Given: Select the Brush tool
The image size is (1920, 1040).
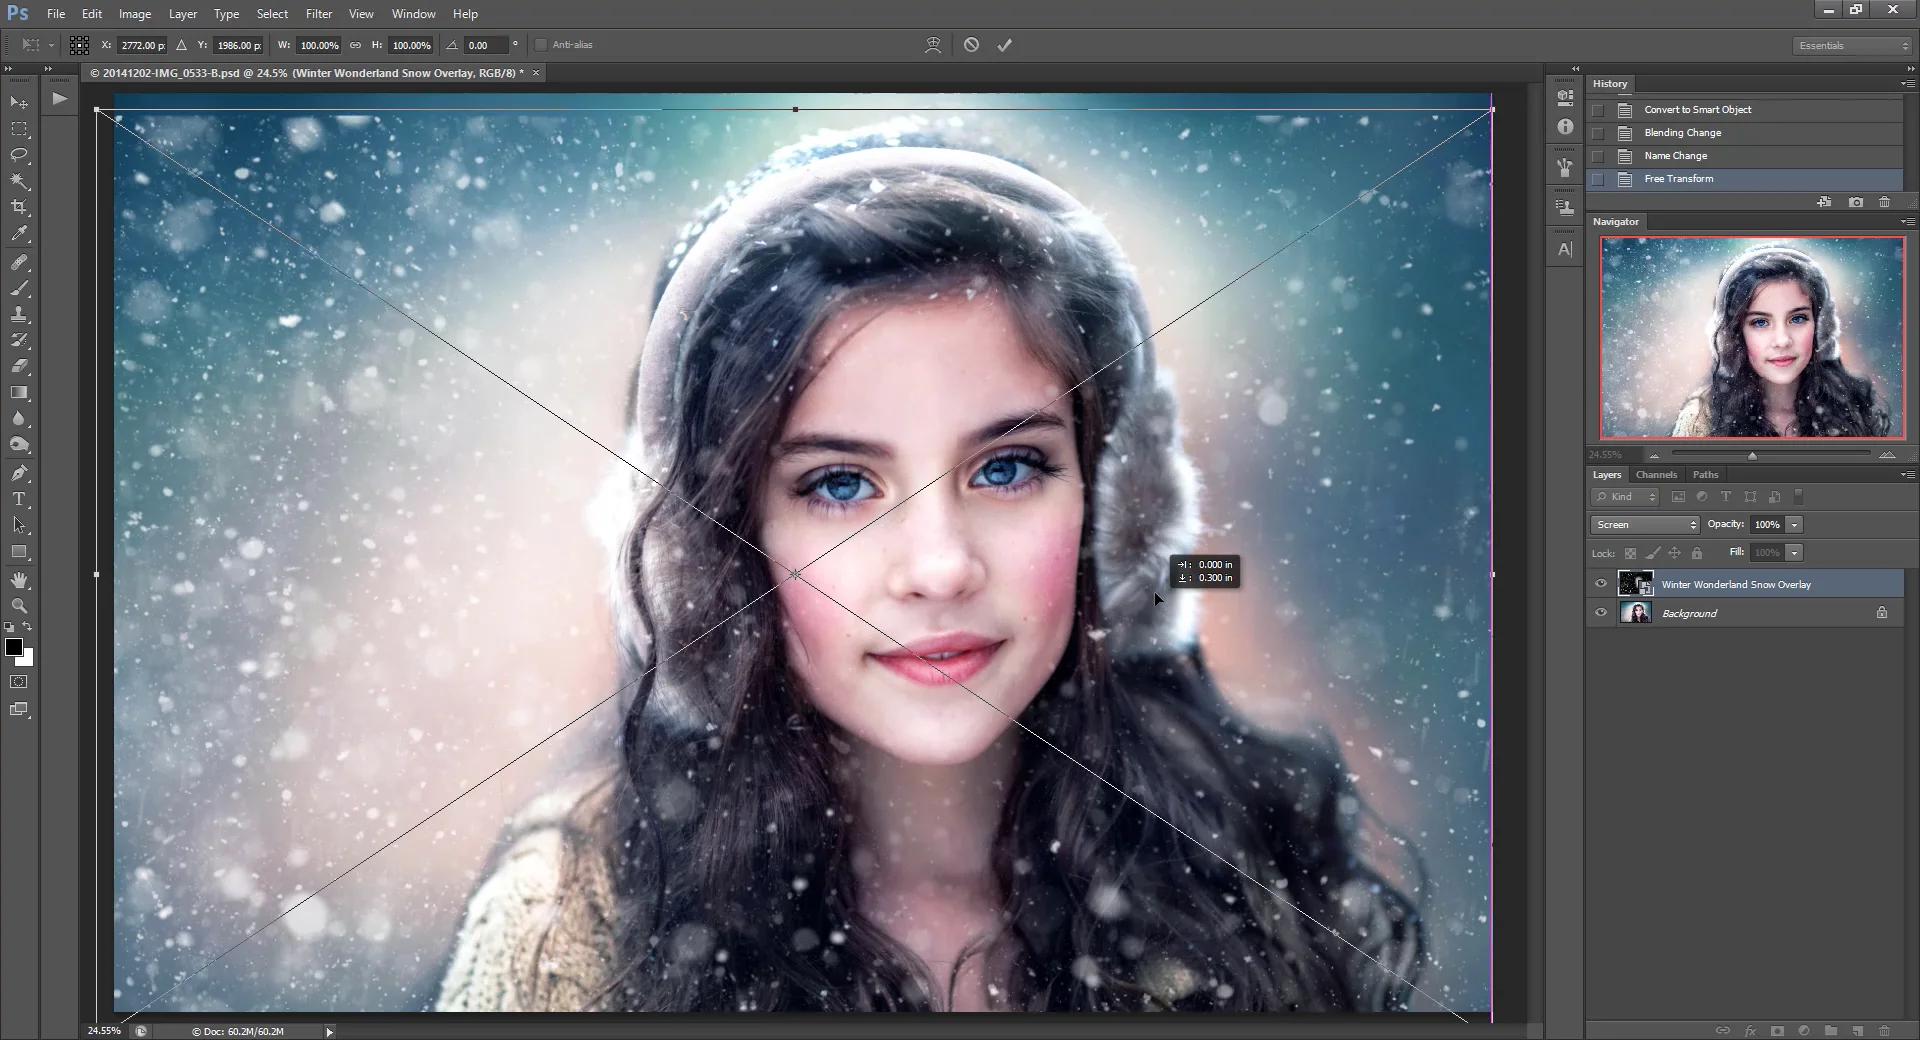Looking at the screenshot, I should (x=18, y=289).
